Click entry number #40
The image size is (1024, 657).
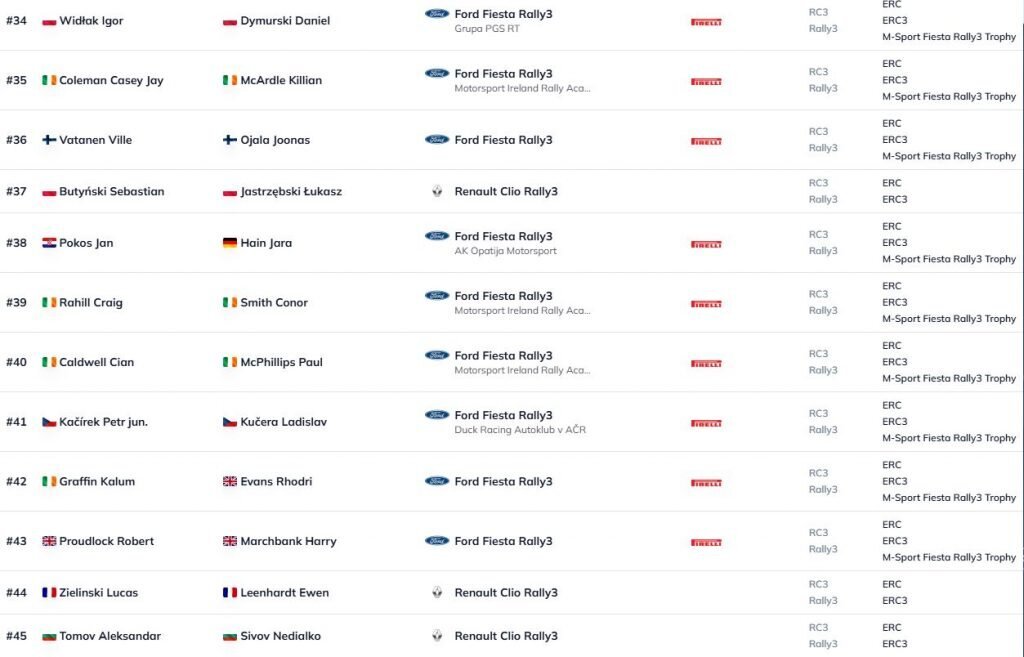(x=17, y=362)
